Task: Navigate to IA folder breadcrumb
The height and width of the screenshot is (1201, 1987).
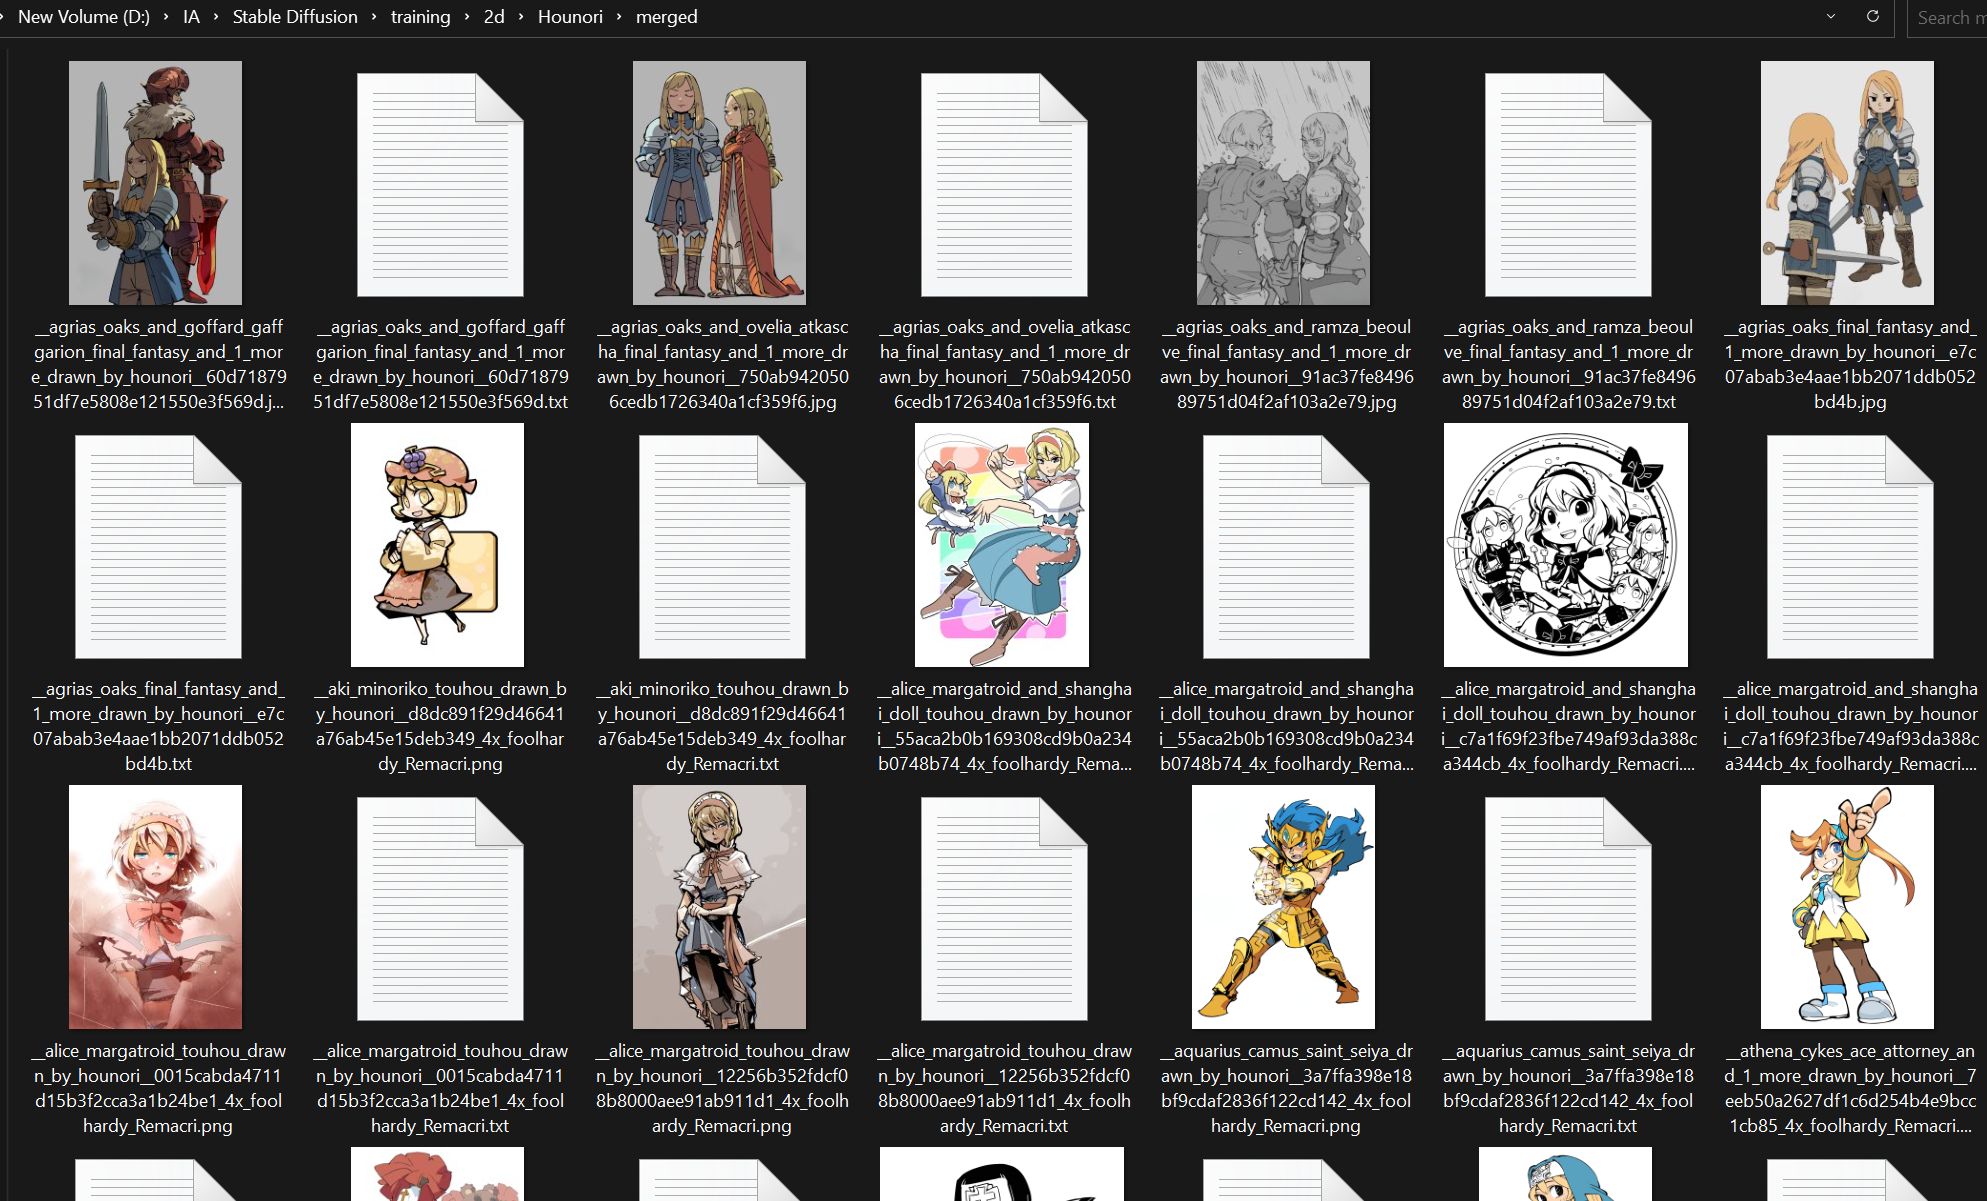Action: [191, 17]
